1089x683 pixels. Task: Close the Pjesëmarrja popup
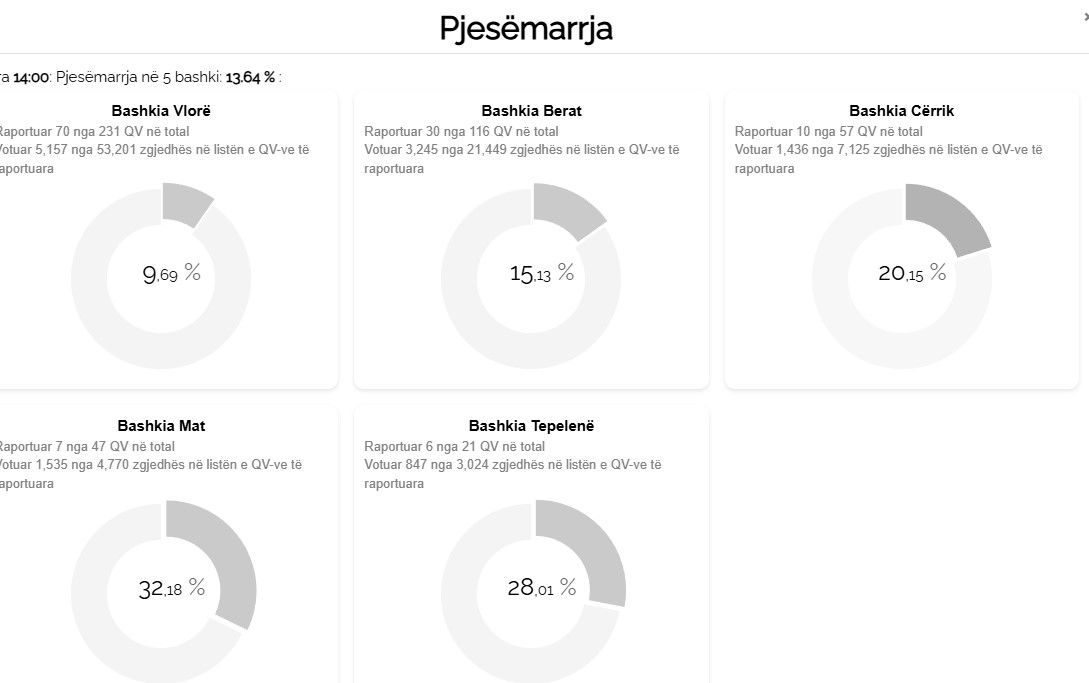tap(1085, 17)
